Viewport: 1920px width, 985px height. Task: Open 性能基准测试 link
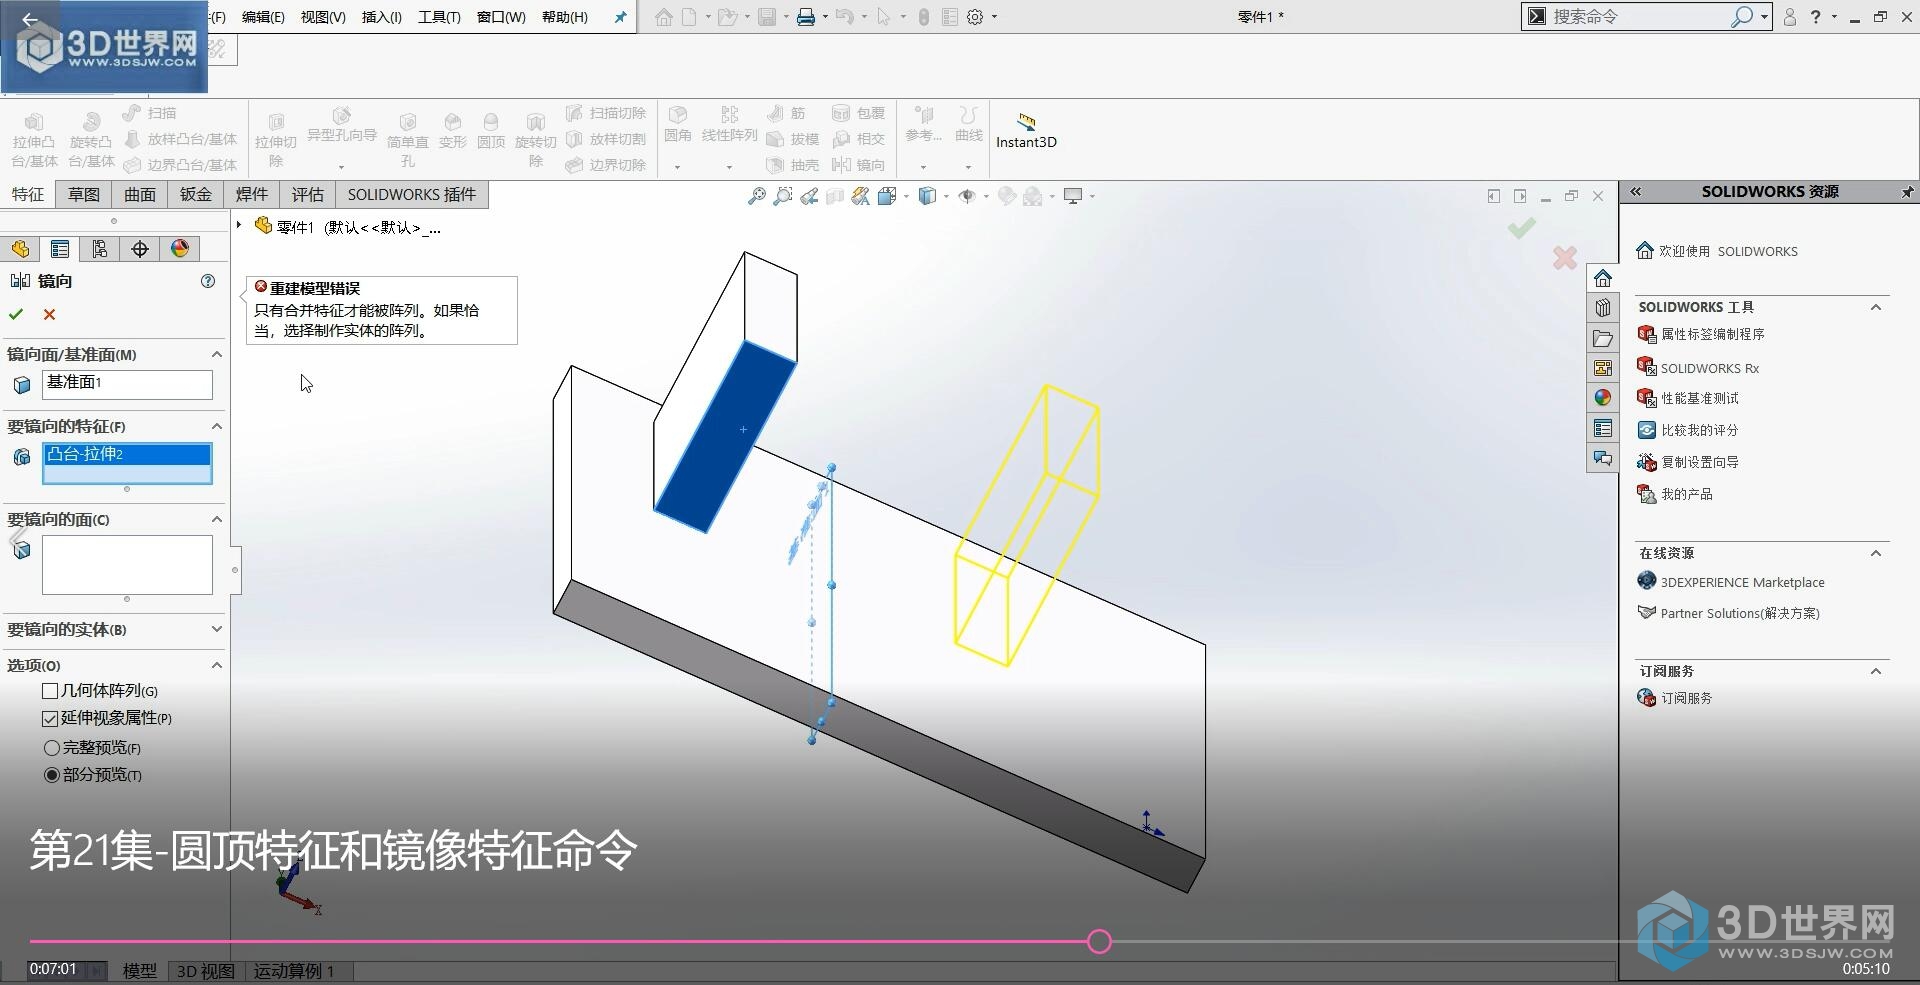click(x=1699, y=398)
